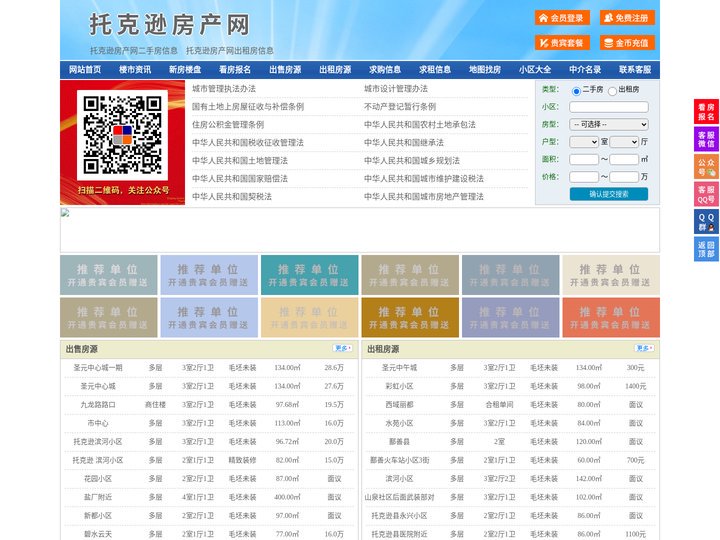Click broken banner image icon
The height and width of the screenshot is (540, 720).
pos(65,212)
